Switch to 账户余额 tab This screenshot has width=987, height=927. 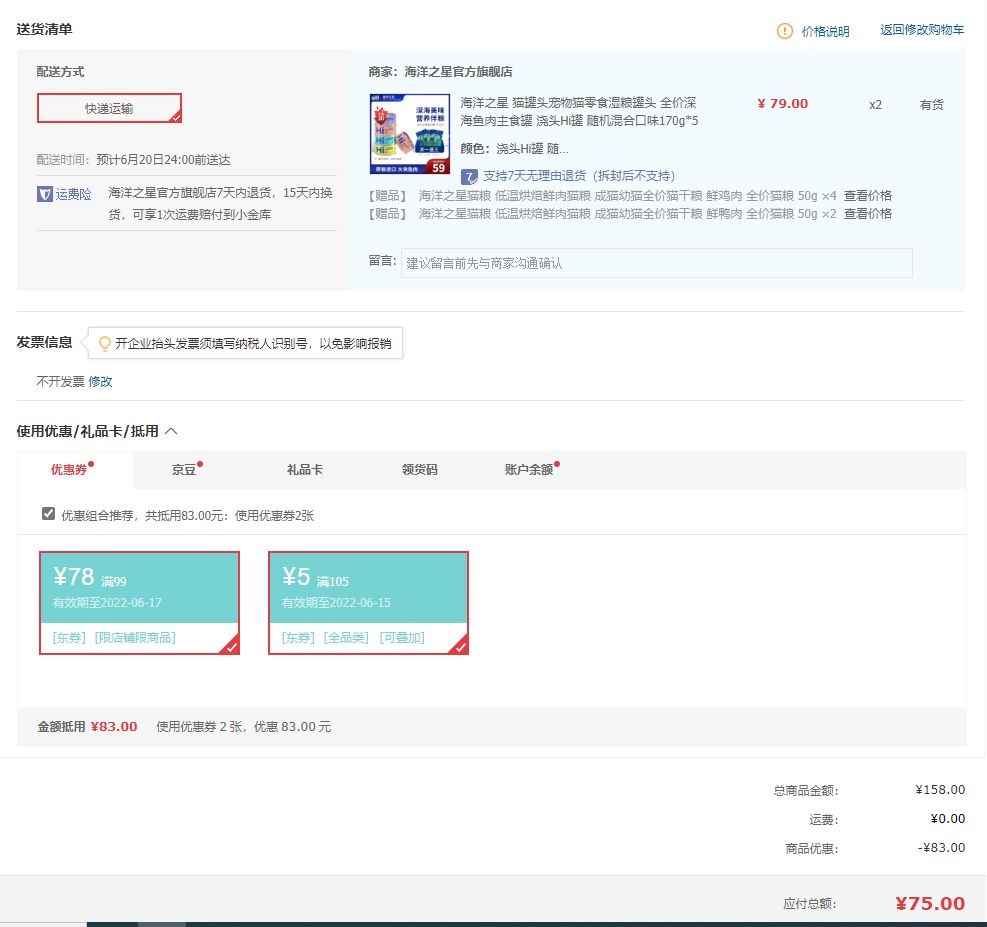point(529,469)
